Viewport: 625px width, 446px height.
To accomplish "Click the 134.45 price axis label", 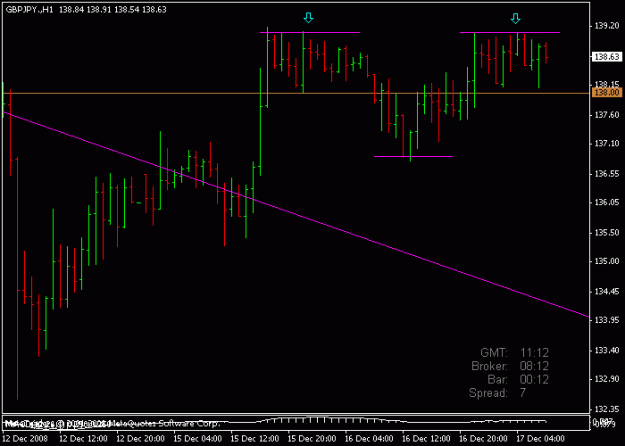I will click(x=607, y=292).
